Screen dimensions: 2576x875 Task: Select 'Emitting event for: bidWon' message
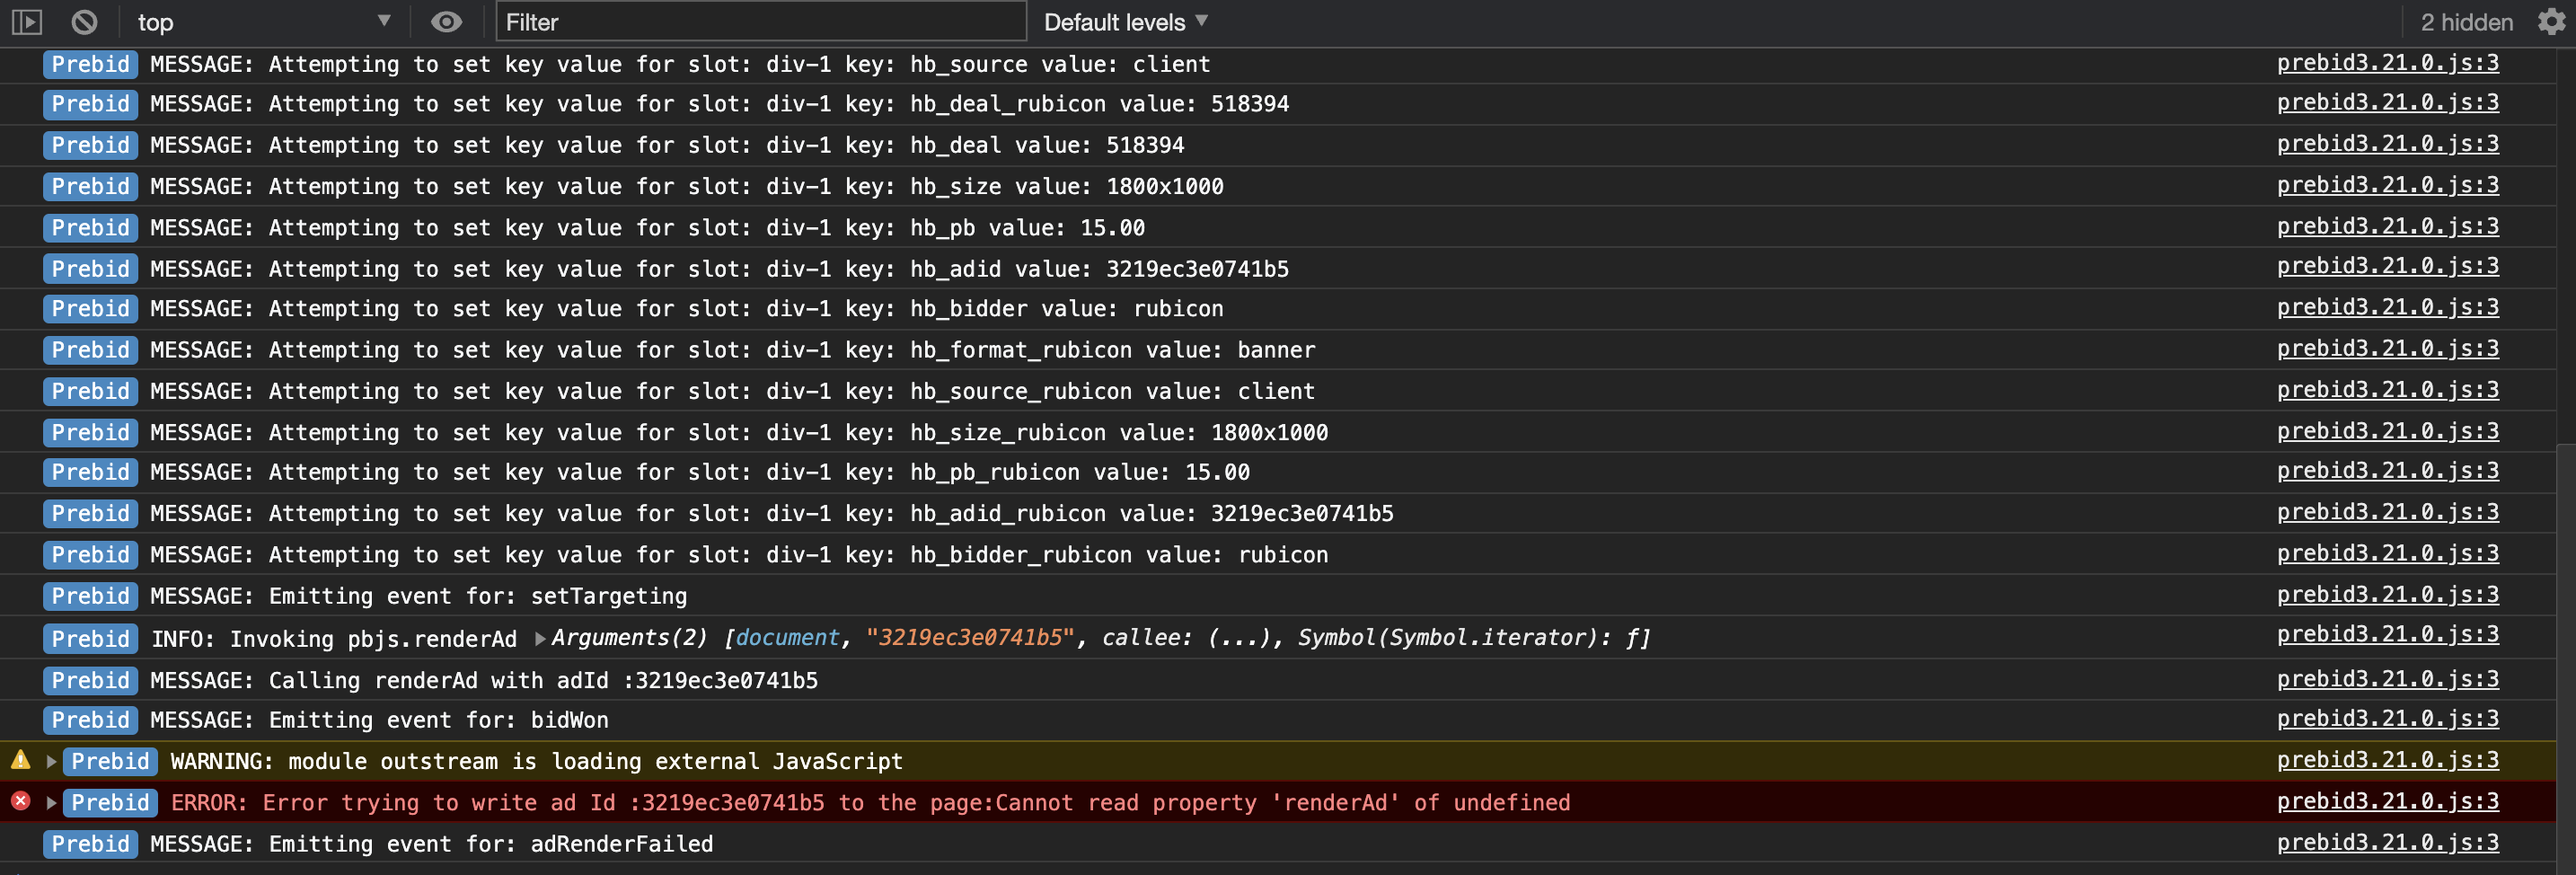pos(379,720)
